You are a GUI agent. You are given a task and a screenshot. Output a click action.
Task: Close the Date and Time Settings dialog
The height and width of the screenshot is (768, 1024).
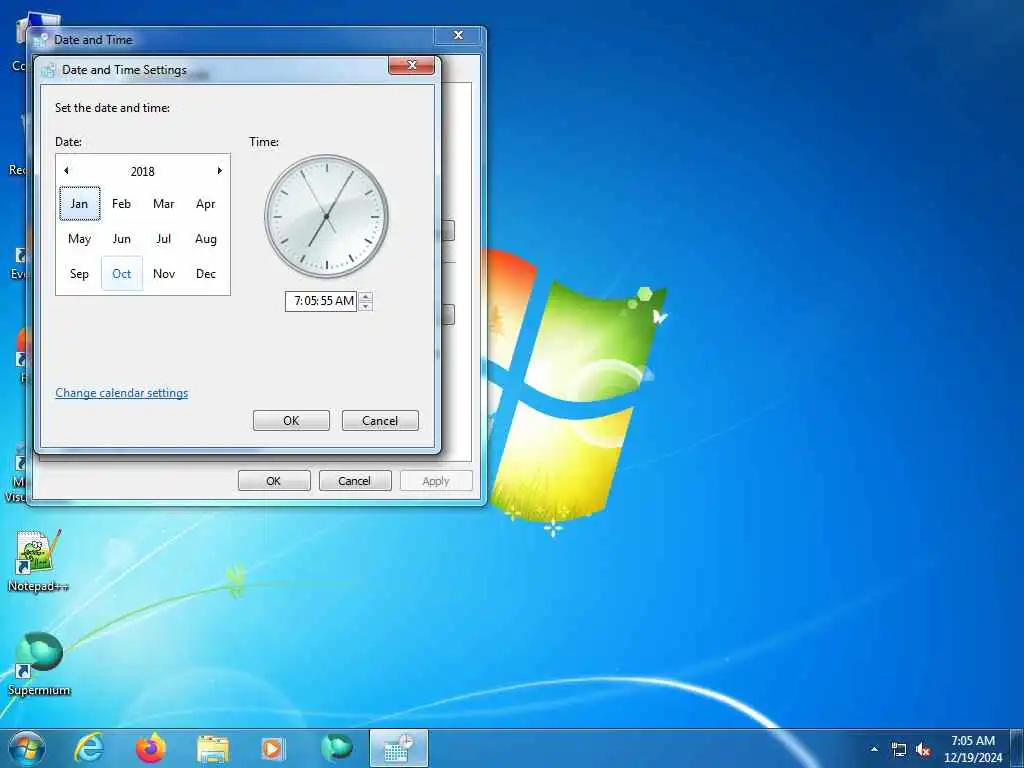tap(411, 65)
